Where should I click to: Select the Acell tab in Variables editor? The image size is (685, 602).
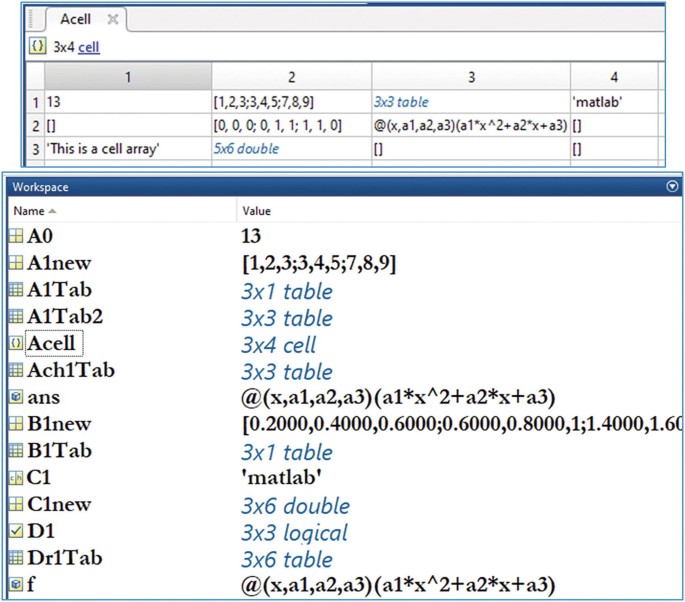77,19
